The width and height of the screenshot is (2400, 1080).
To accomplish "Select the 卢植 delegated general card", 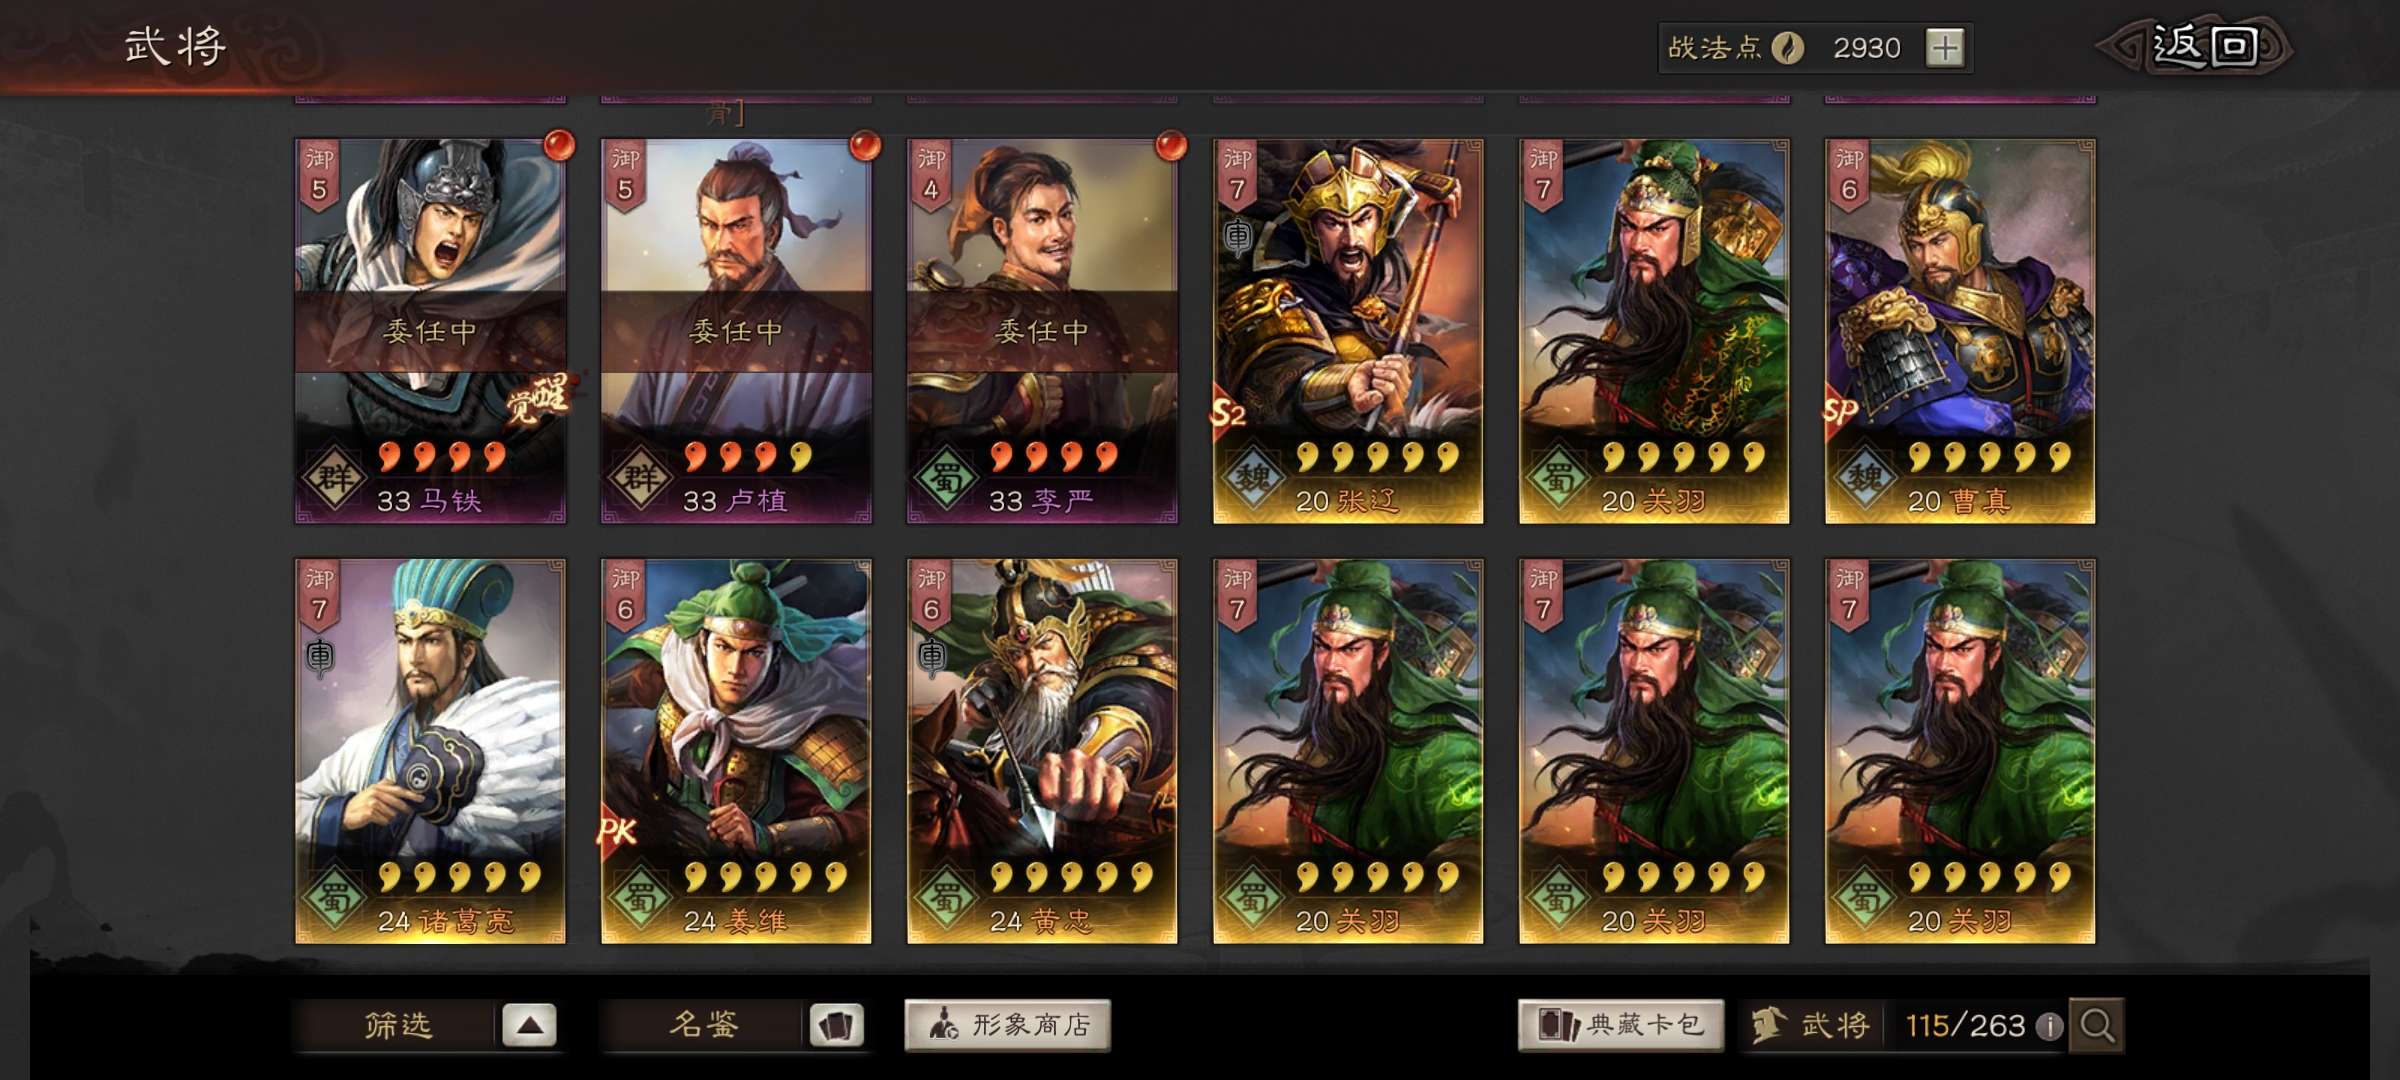I will coord(736,331).
